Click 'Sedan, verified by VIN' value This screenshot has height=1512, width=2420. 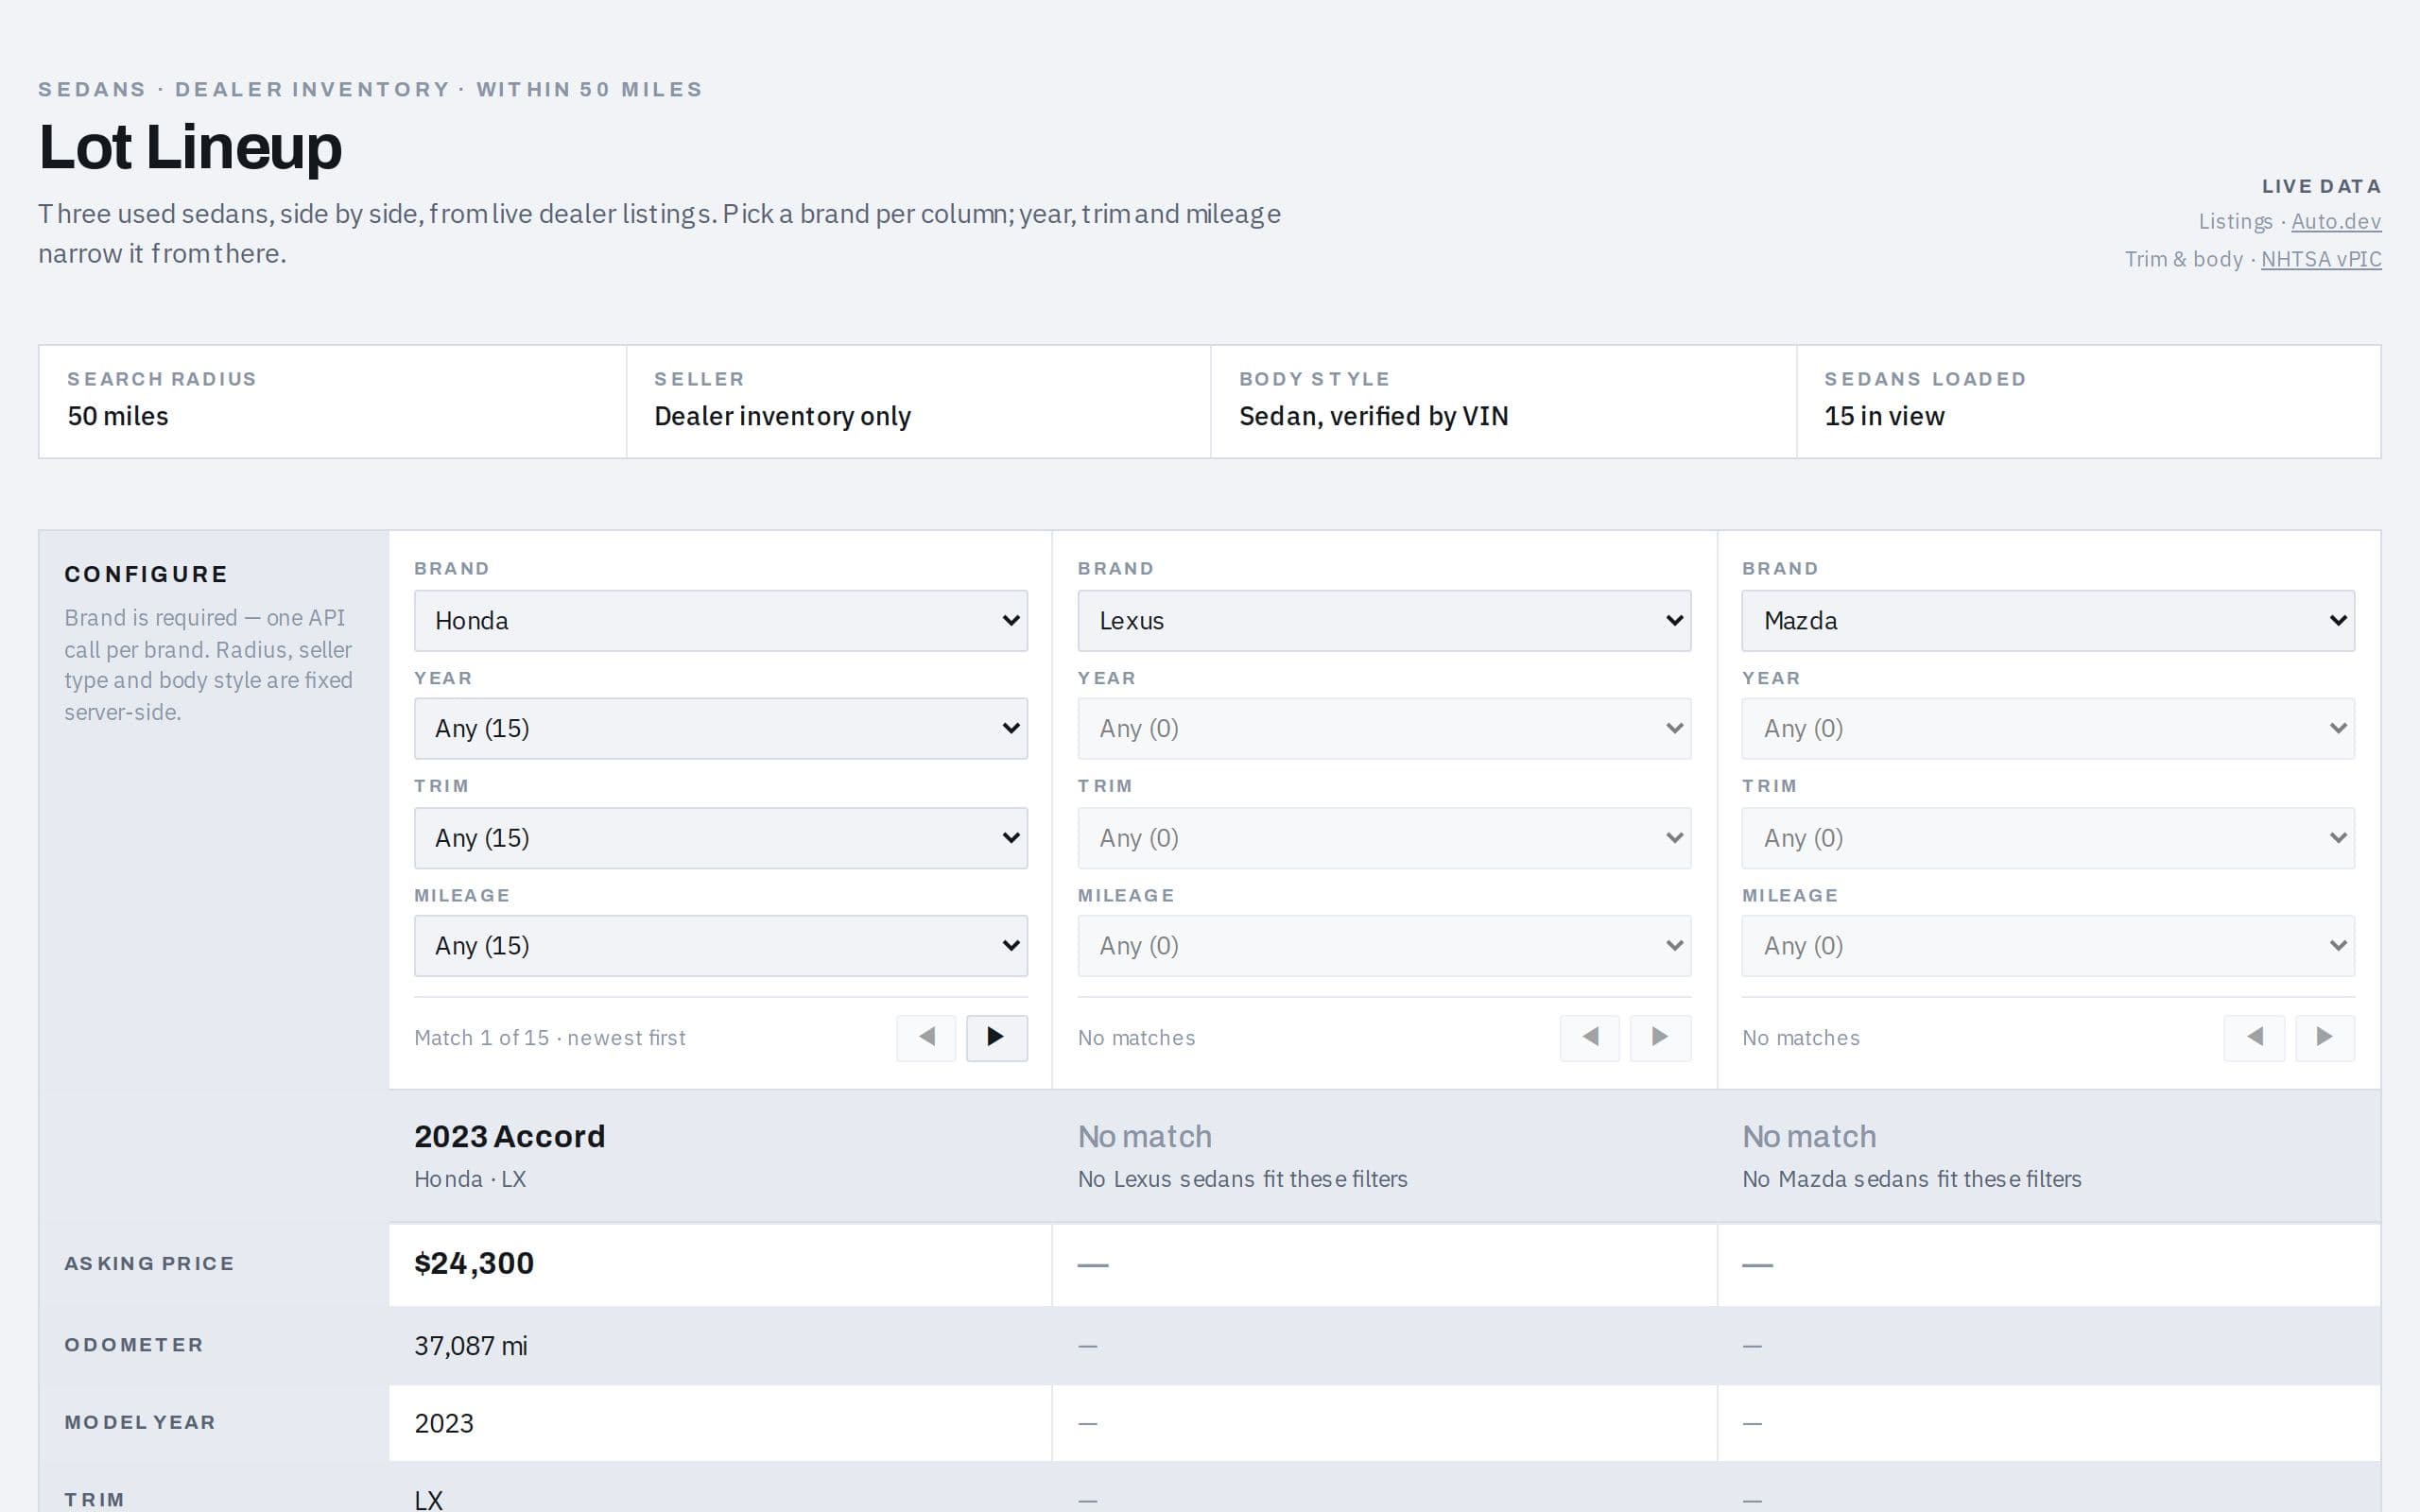(1374, 416)
